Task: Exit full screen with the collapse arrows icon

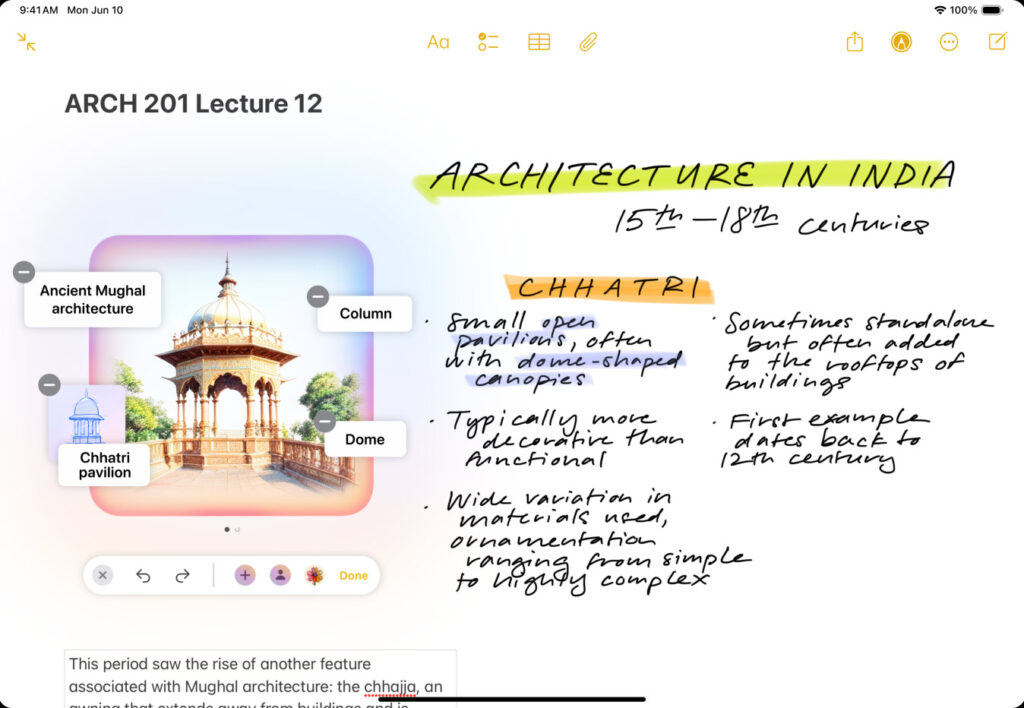Action: tap(27, 42)
